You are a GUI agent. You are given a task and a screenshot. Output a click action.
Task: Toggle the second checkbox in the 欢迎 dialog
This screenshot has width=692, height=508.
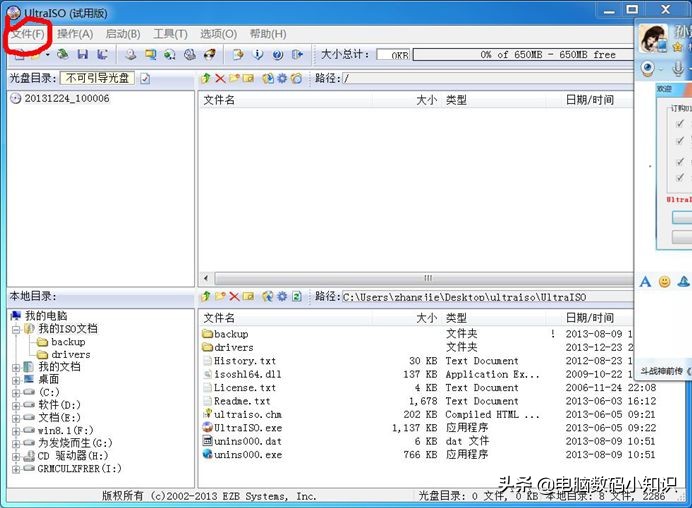pos(680,141)
